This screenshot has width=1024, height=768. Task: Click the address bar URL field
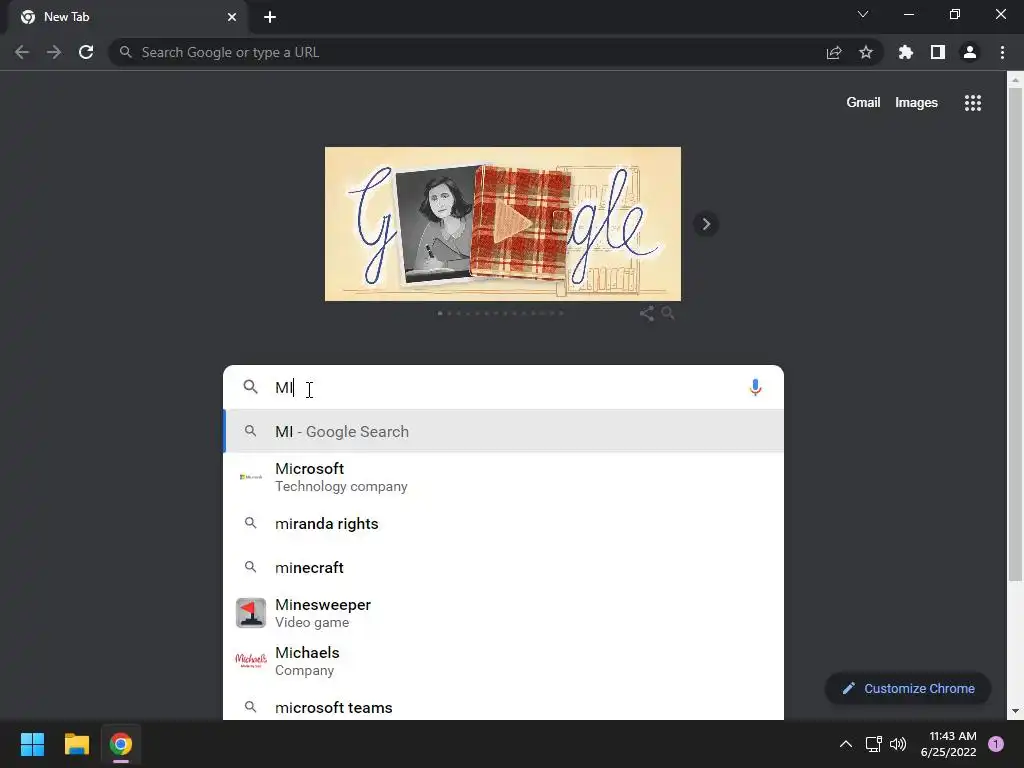470,52
